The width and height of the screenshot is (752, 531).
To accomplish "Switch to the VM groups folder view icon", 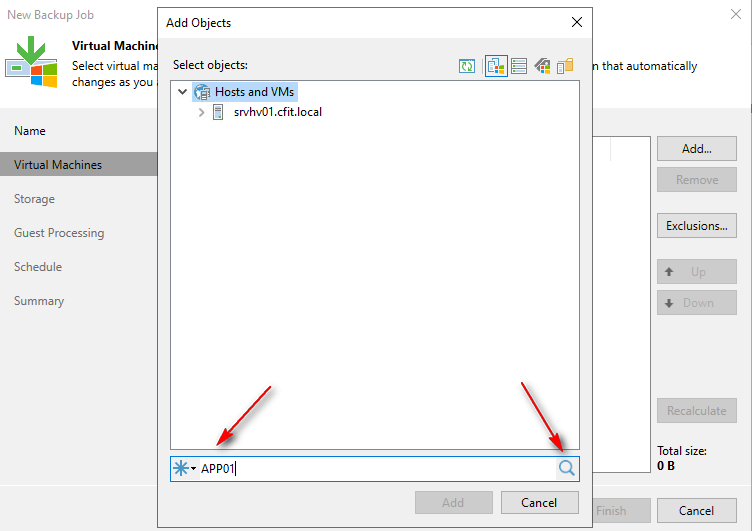I will pos(565,66).
